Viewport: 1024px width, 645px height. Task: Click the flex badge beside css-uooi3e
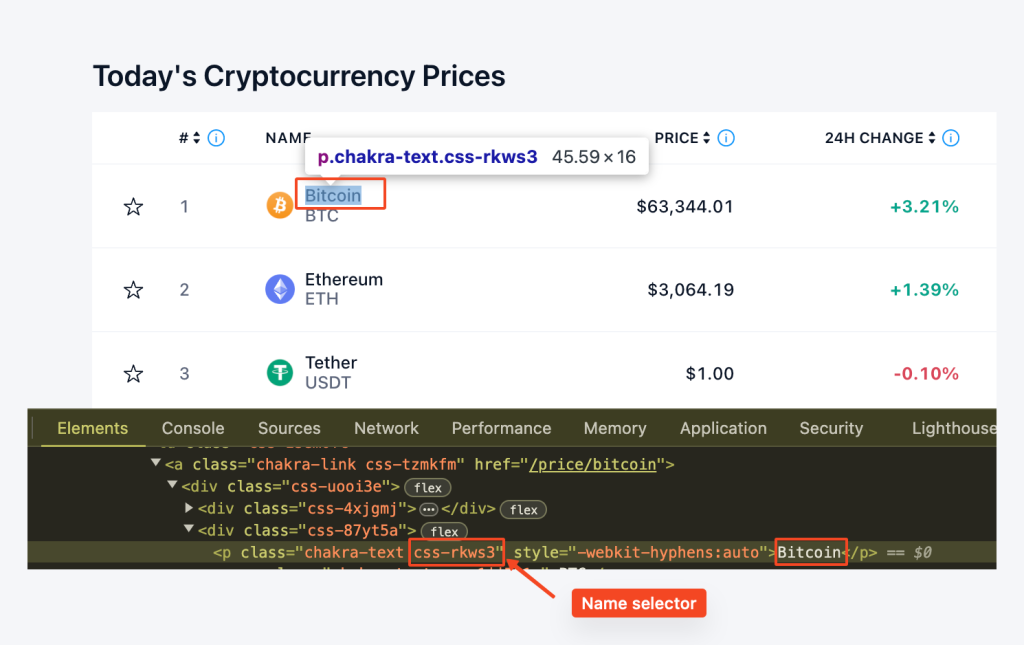[428, 488]
